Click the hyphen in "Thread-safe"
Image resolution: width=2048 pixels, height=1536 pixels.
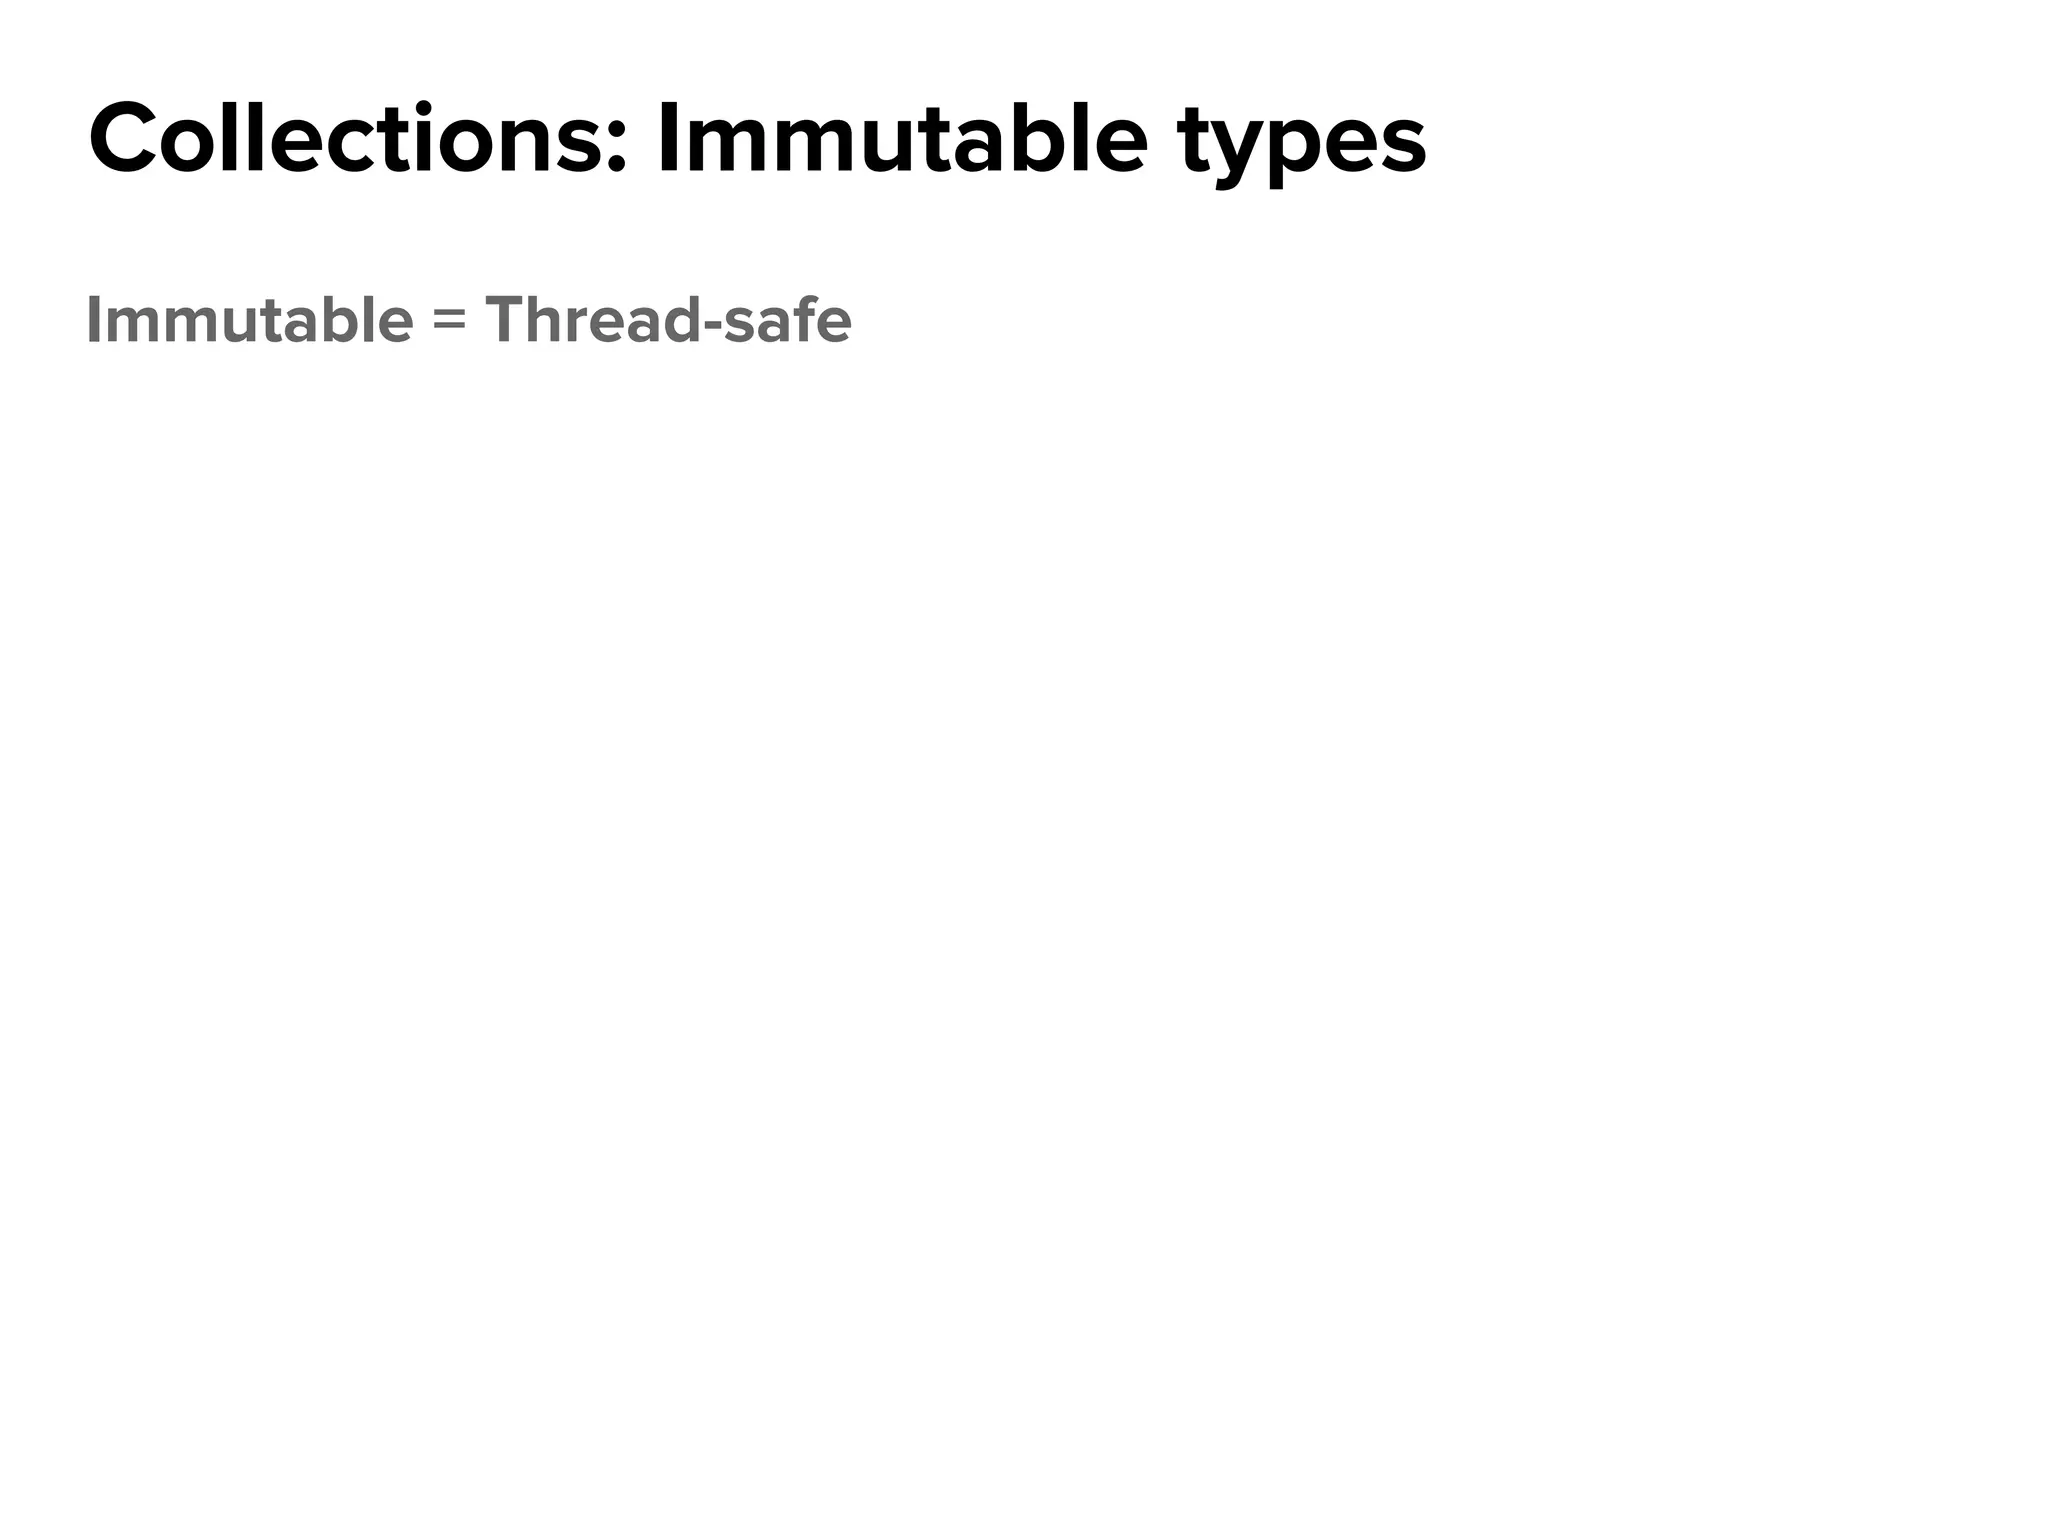coord(710,327)
